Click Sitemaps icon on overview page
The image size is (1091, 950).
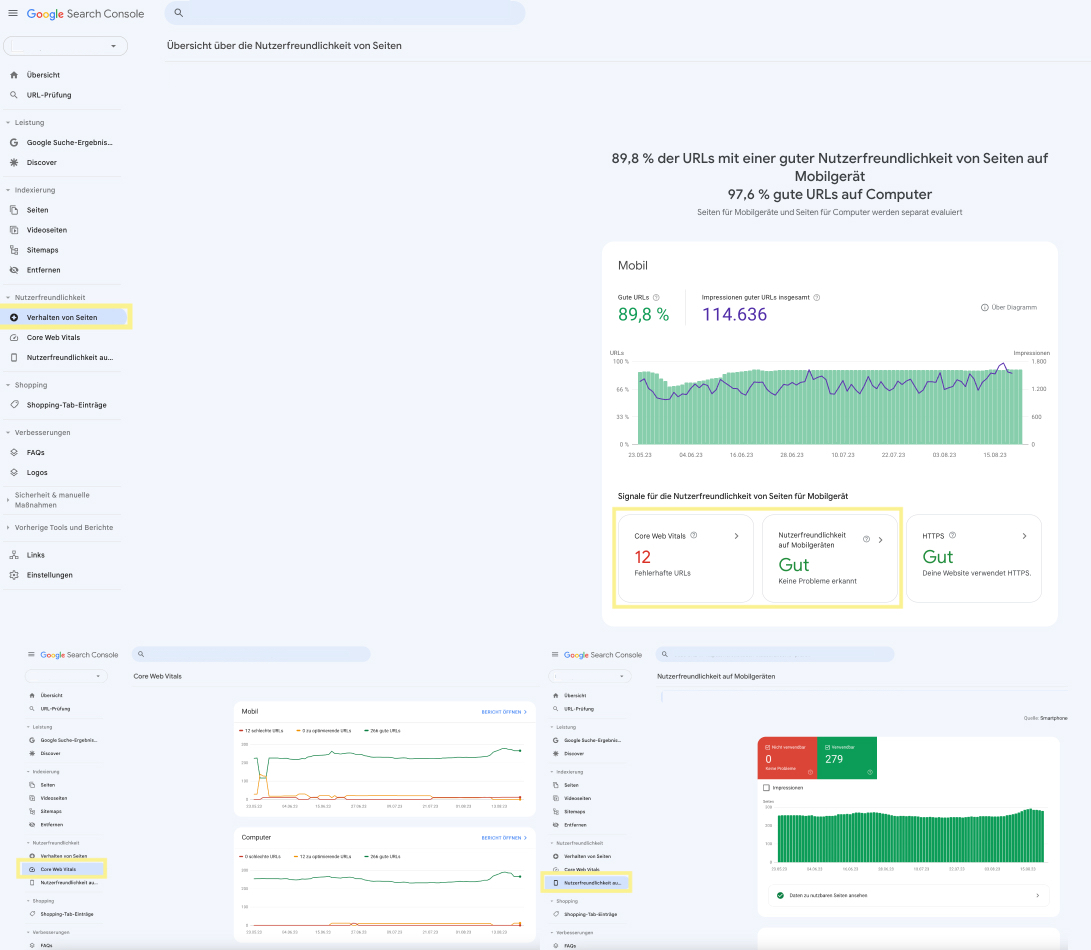(14, 250)
